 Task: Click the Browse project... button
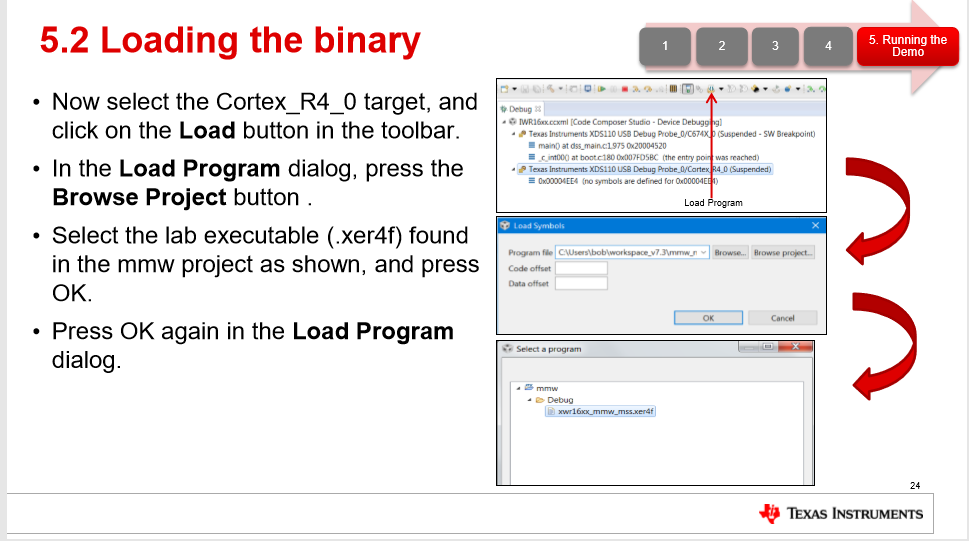pos(782,252)
